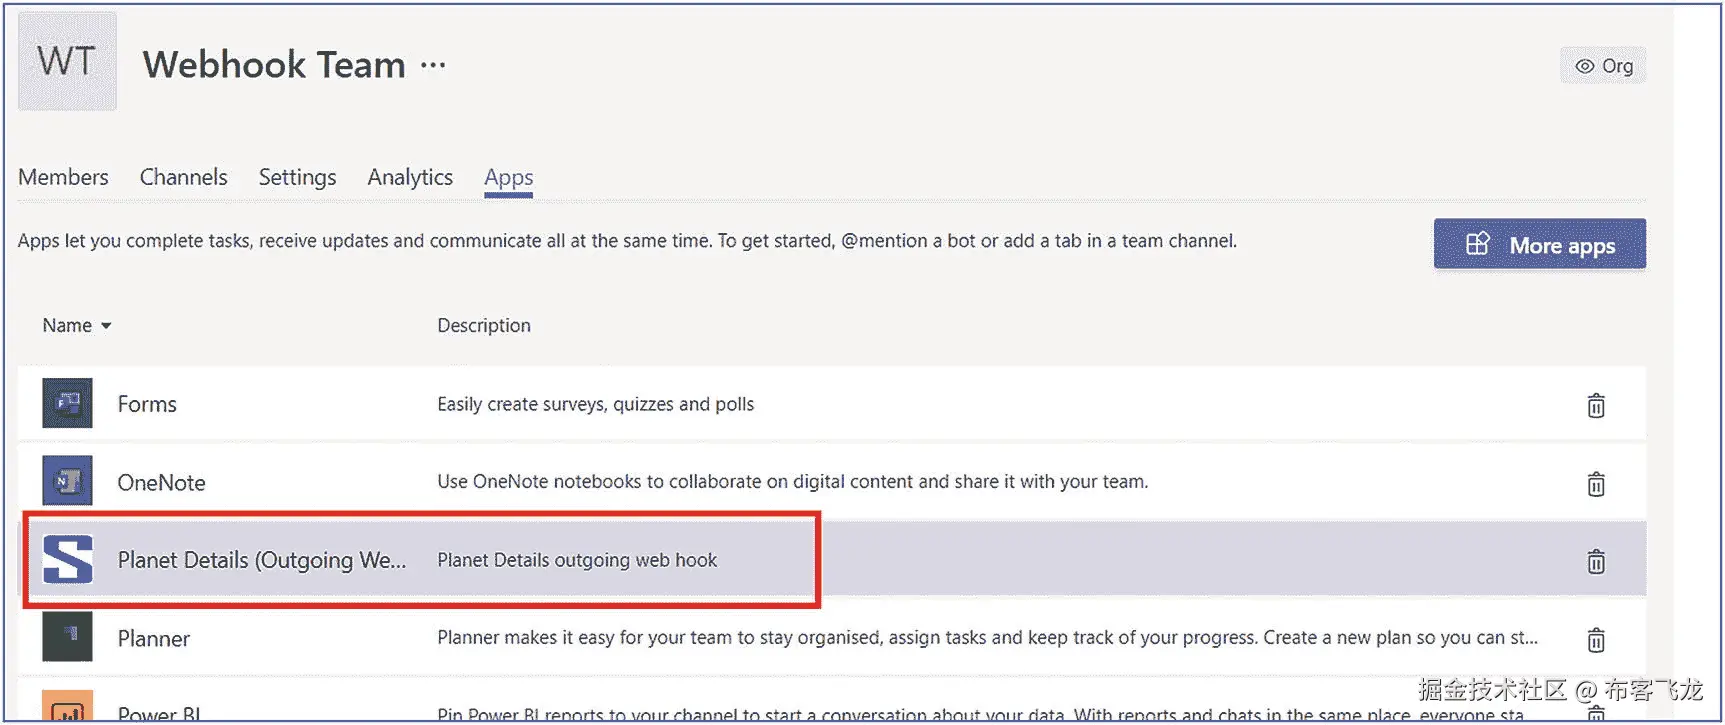Screen dimensions: 1725x725
Task: Go to the Settings tab
Action: (x=297, y=177)
